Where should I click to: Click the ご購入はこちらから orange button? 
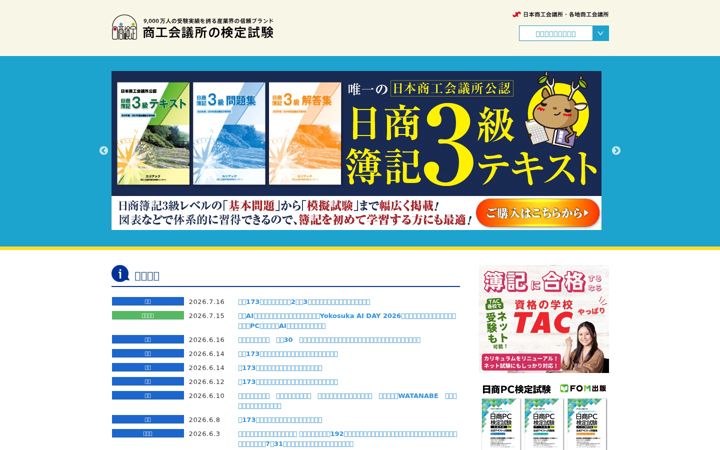coord(538,213)
